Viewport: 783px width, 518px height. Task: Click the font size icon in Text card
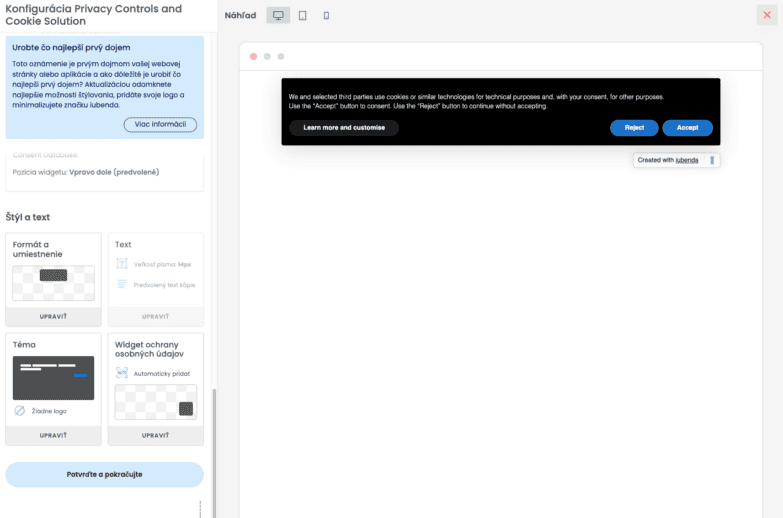click(x=122, y=264)
